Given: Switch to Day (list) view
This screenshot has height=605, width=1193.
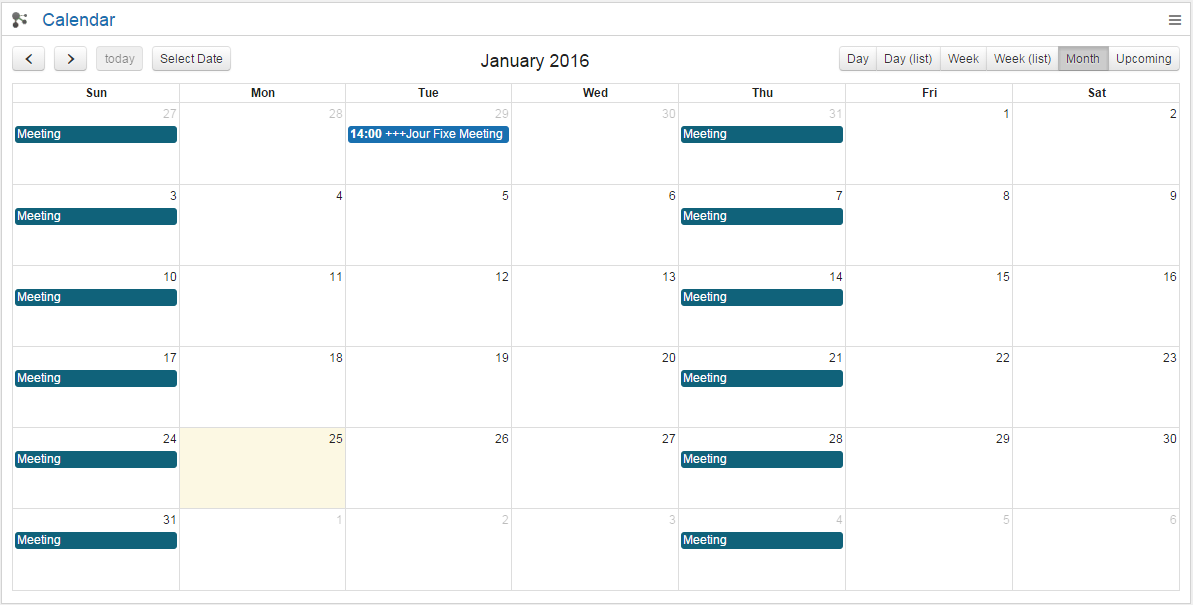Looking at the screenshot, I should (907, 59).
